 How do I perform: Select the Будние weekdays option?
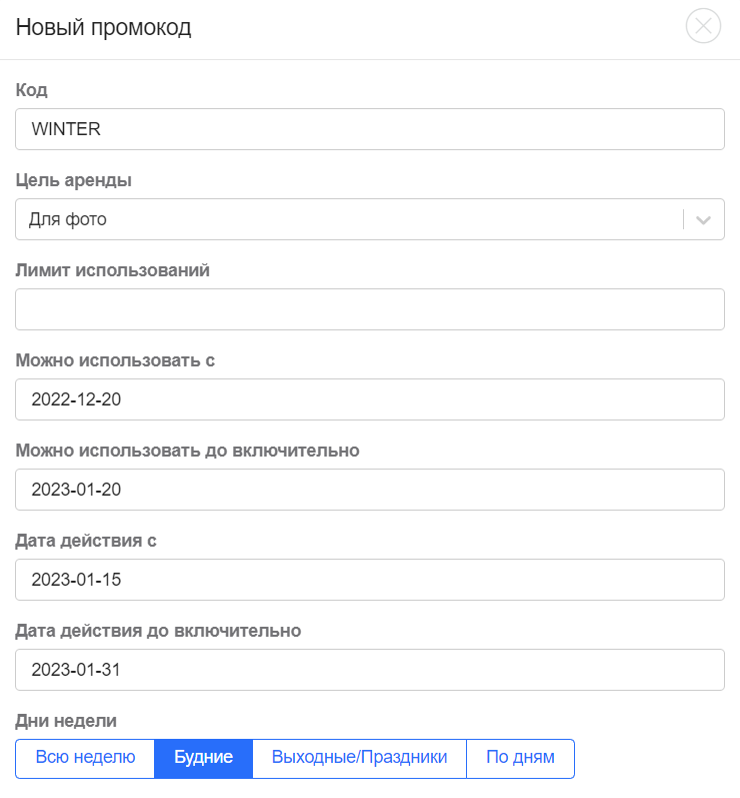click(x=204, y=758)
